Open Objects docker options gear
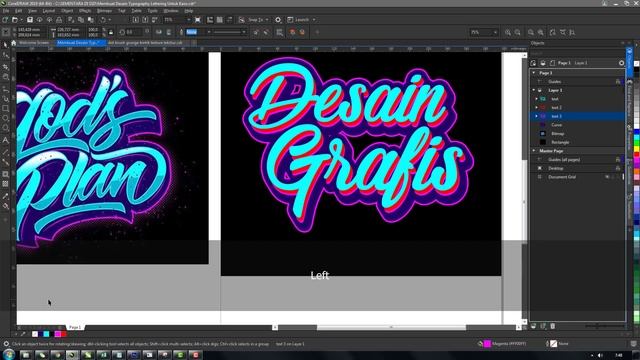Image resolution: width=640 pixels, height=360 pixels. click(x=621, y=63)
